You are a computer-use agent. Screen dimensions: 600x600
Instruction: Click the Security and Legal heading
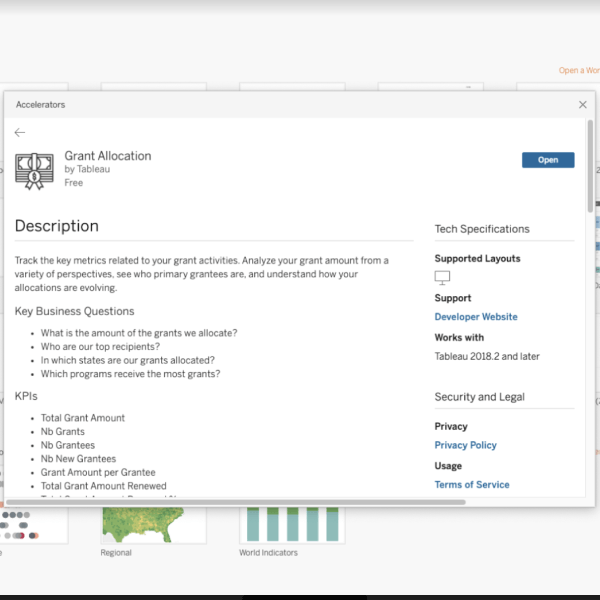pos(479,397)
